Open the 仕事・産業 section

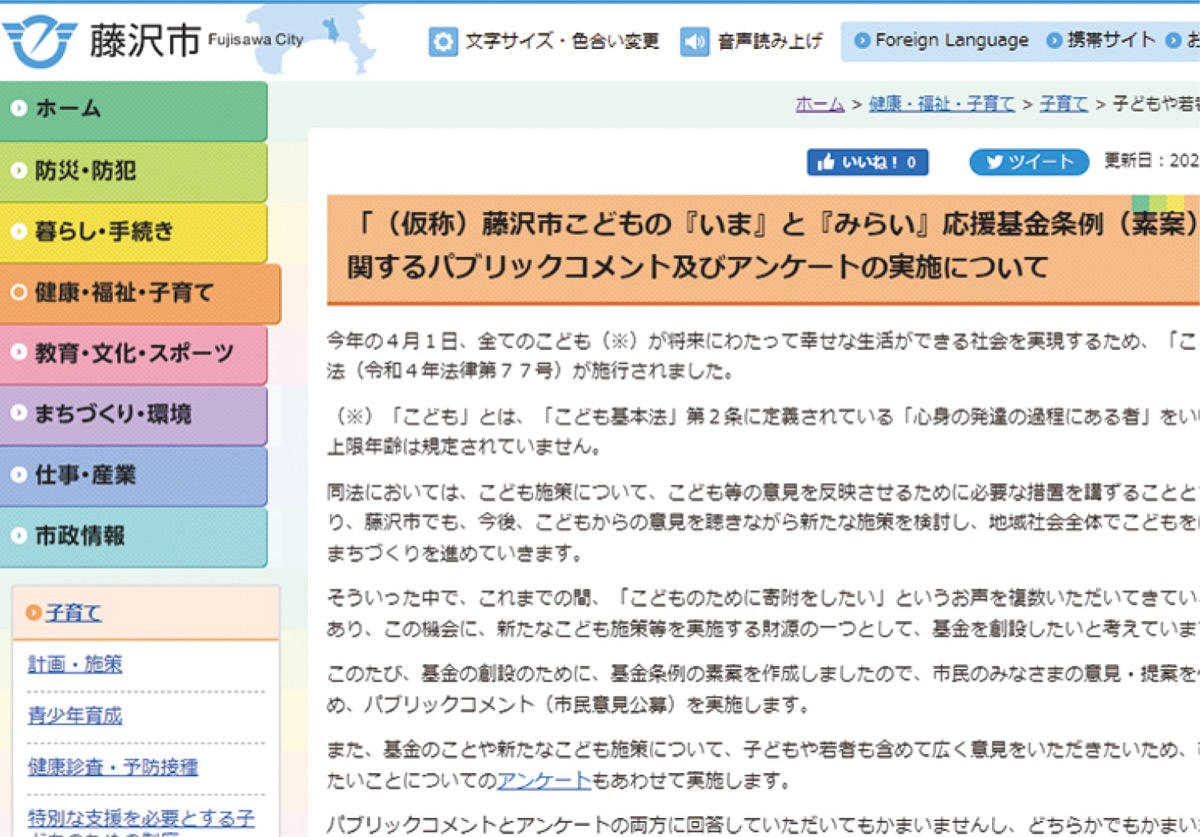[133, 475]
